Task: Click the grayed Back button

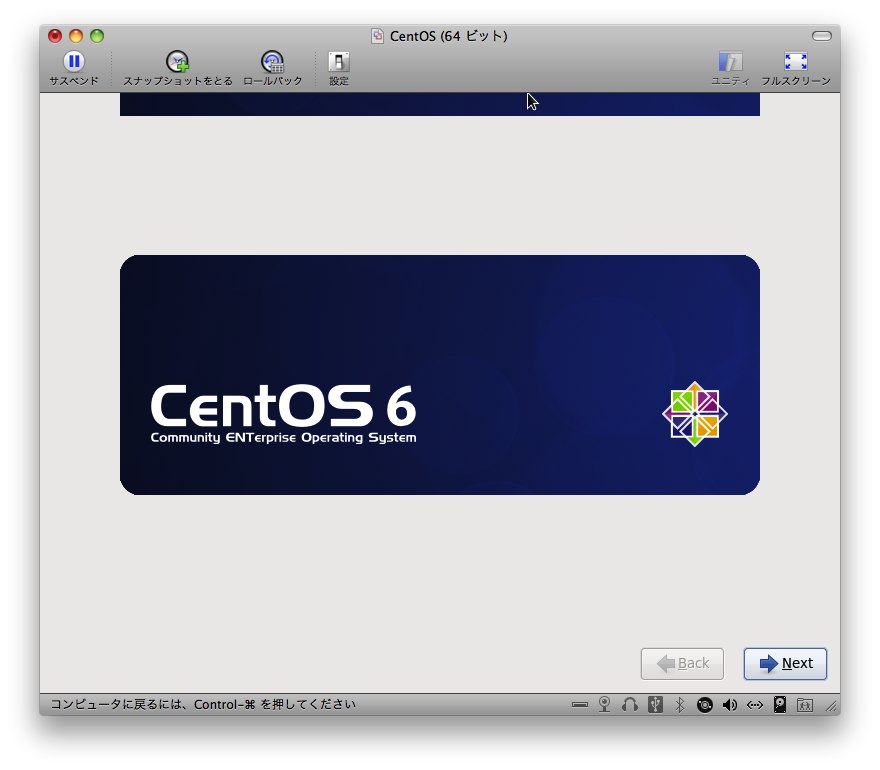Action: (x=682, y=663)
